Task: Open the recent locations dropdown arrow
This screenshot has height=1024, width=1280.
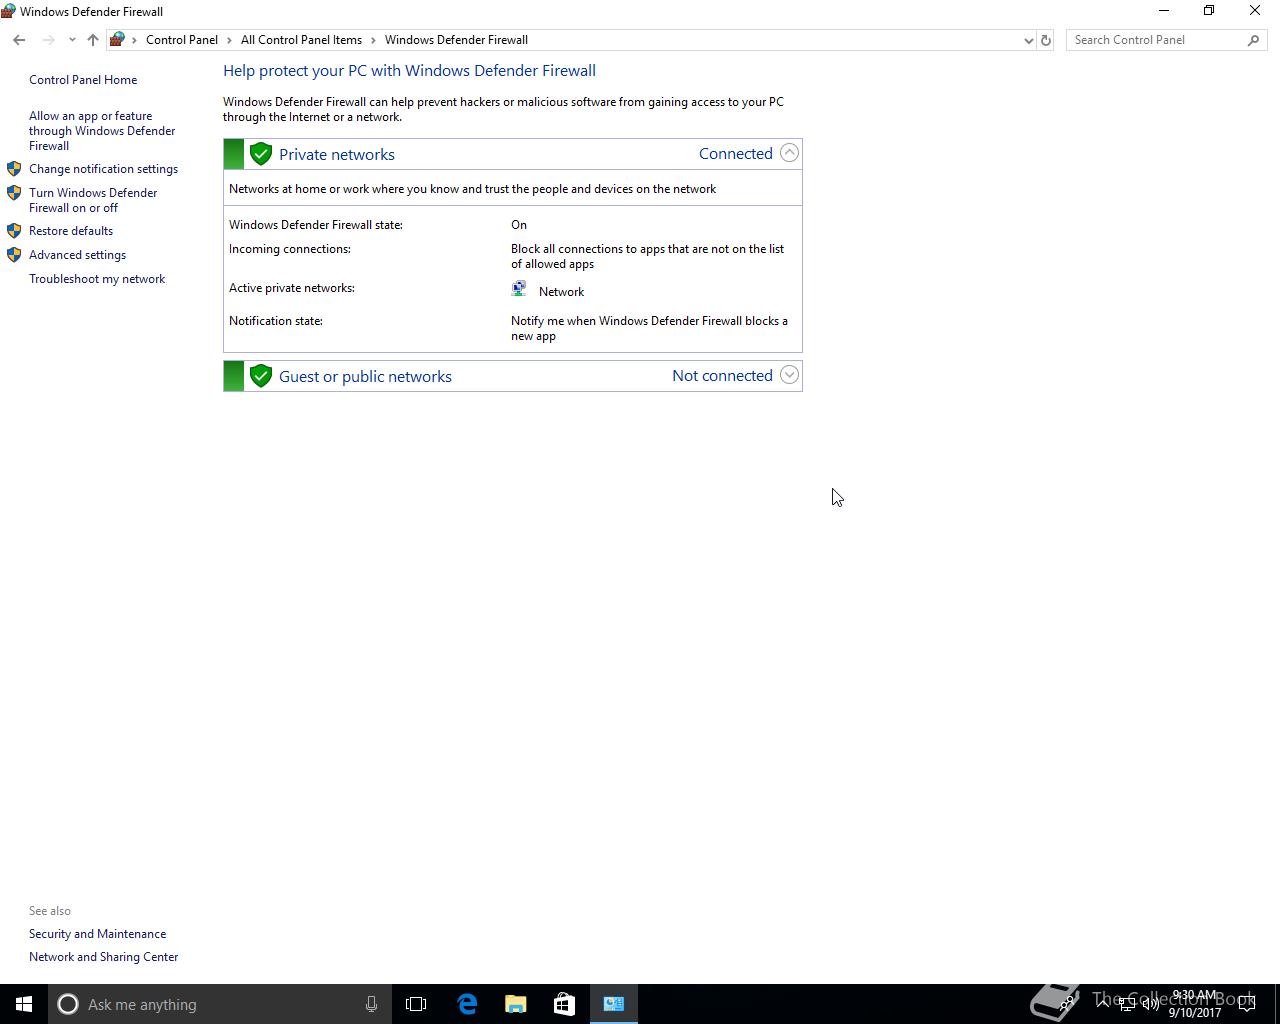Action: click(72, 40)
